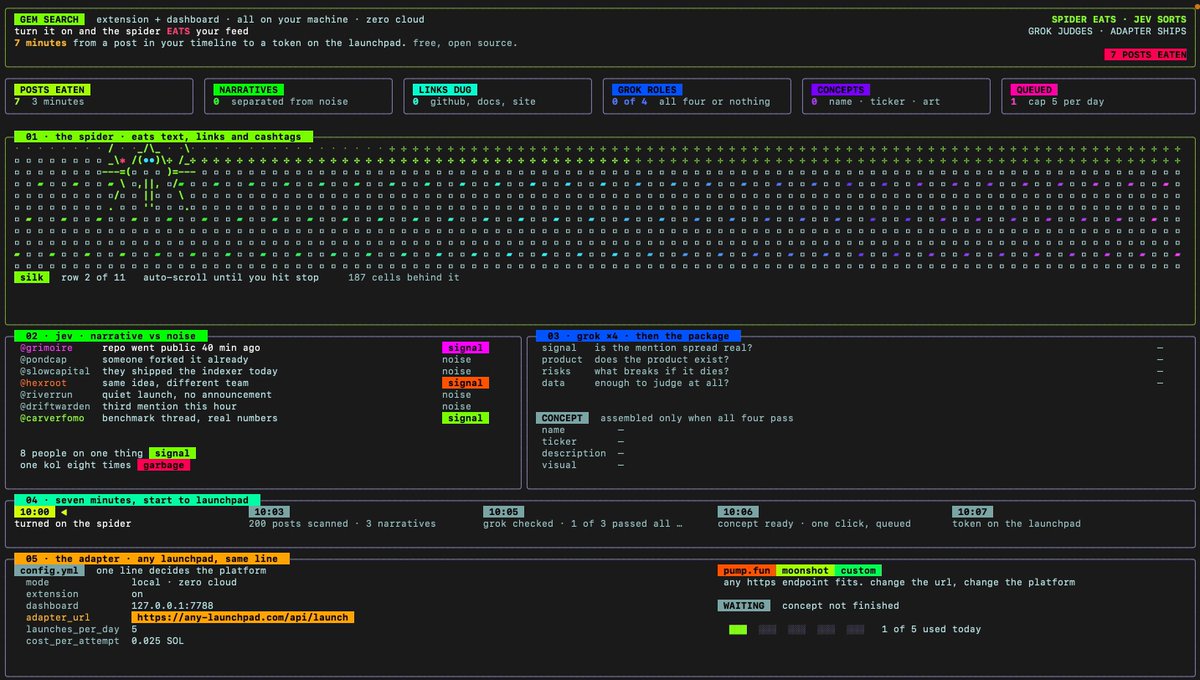1200x680 pixels.
Task: Click the orange signal badge beside @hexroot
Action: [465, 383]
